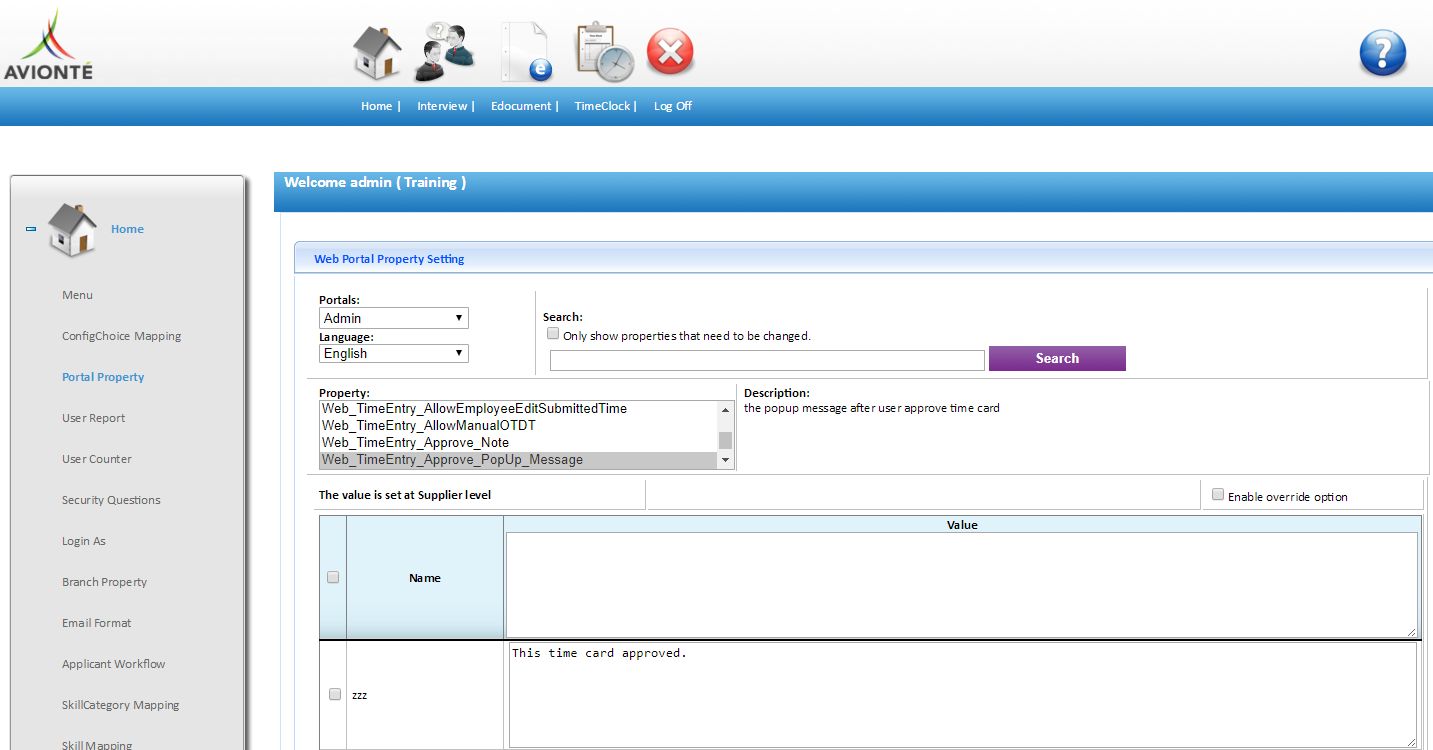Open Email Format in the sidebar
The height and width of the screenshot is (750, 1433).
click(97, 623)
